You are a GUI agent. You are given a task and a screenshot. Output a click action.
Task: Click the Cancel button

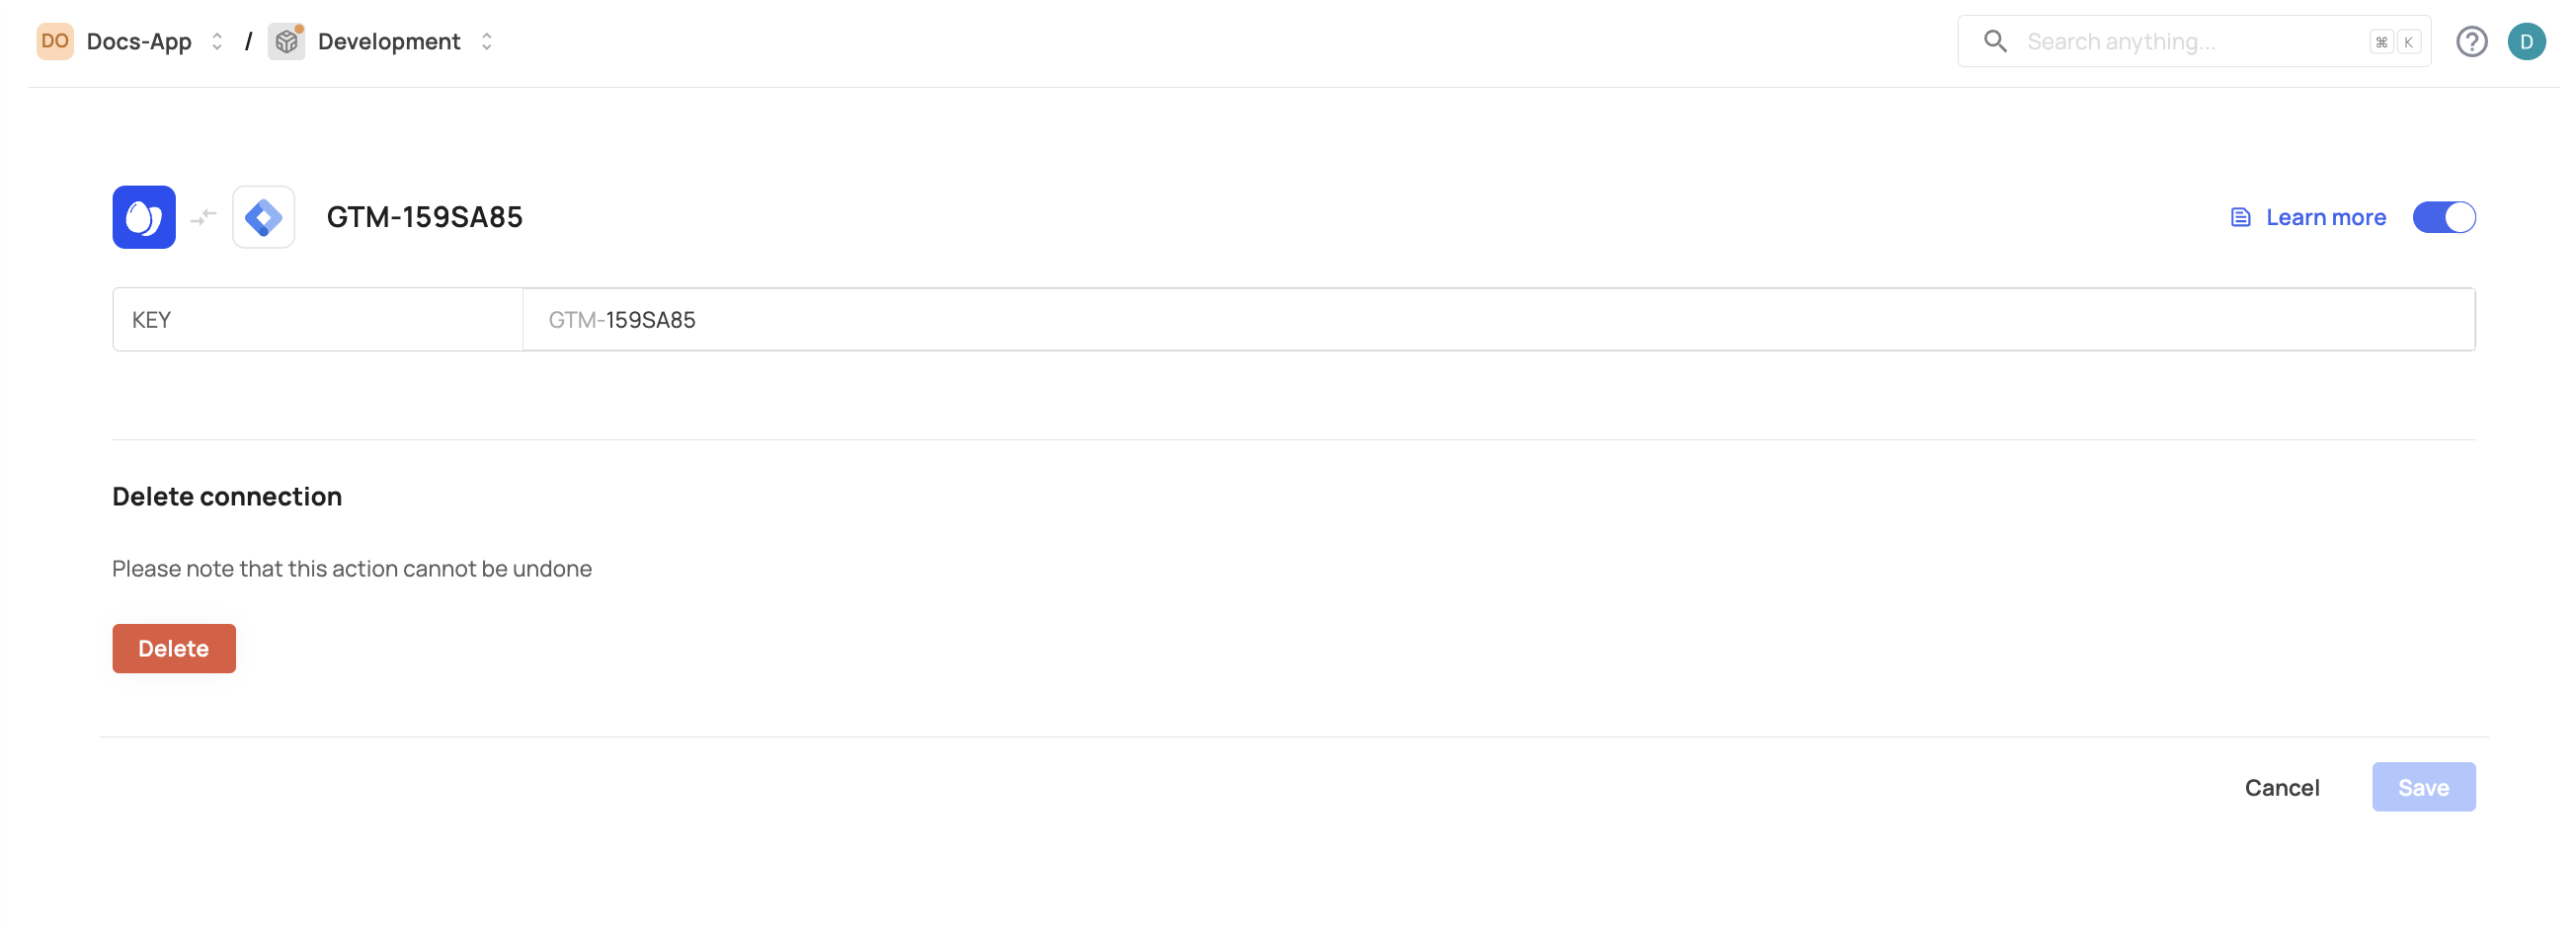pyautogui.click(x=2281, y=787)
